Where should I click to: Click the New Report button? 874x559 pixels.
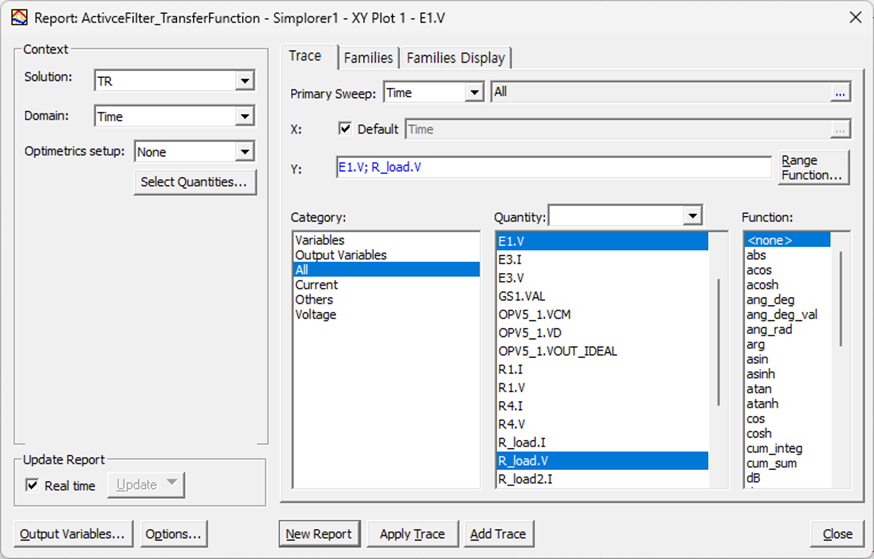(x=319, y=534)
